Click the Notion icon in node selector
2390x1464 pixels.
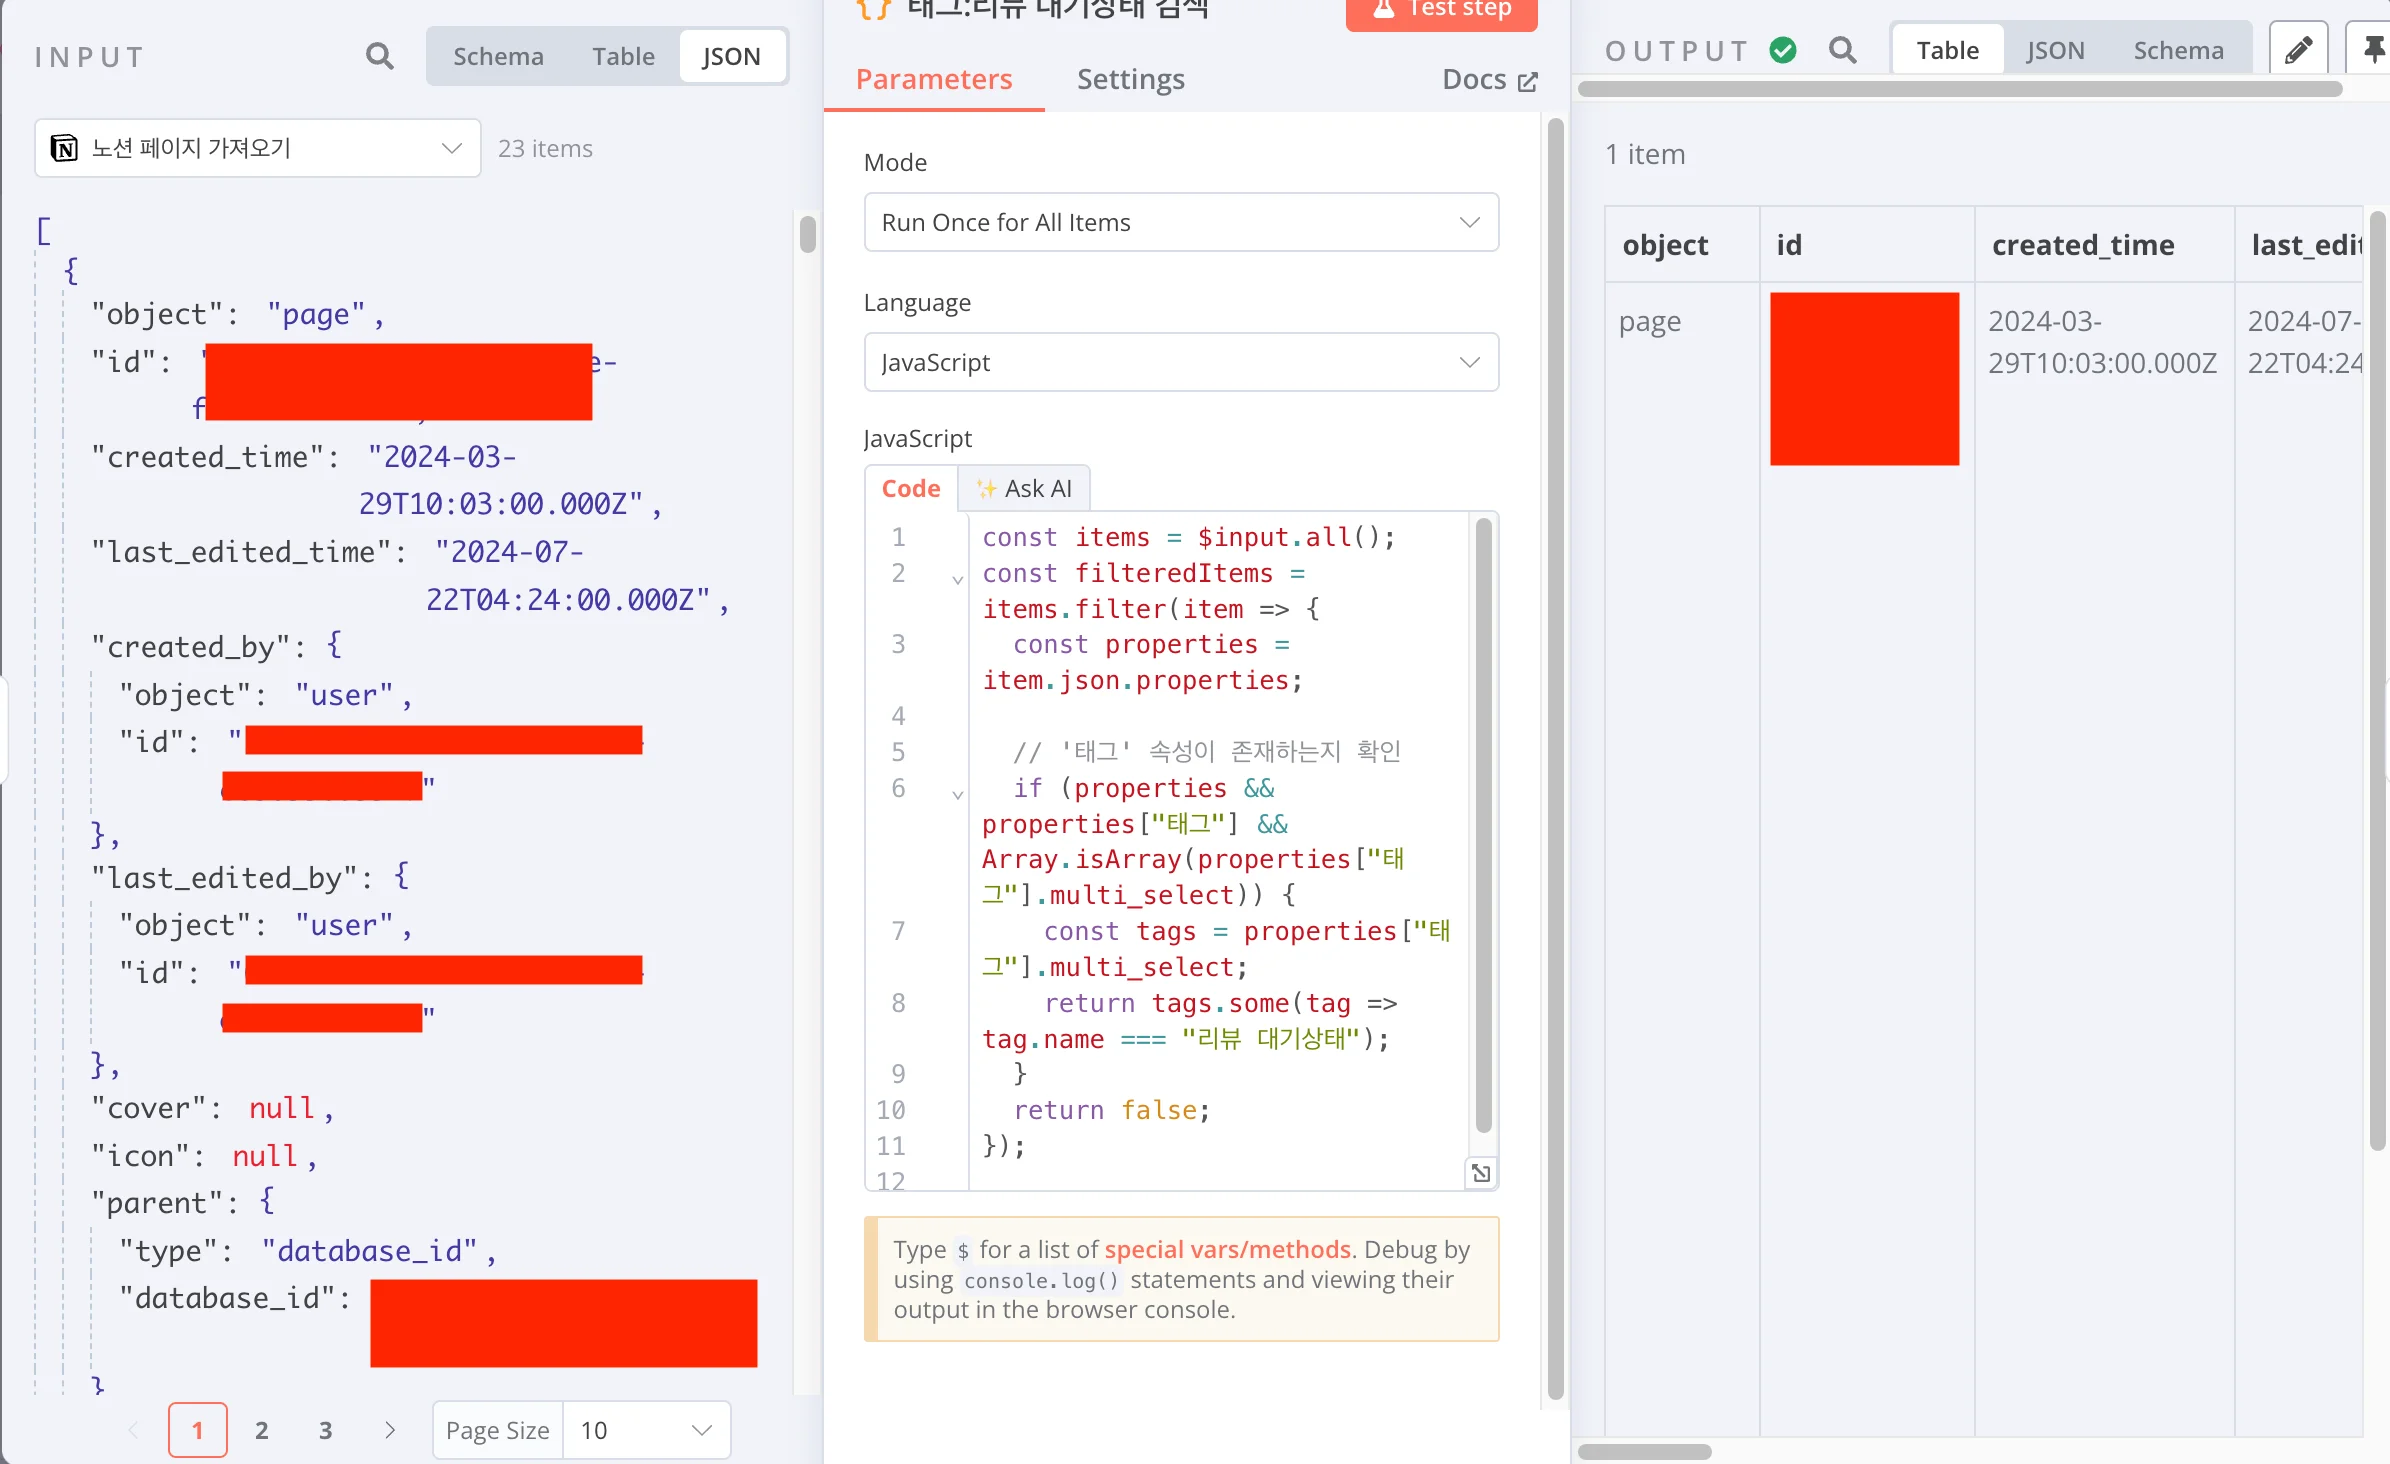[x=65, y=149]
